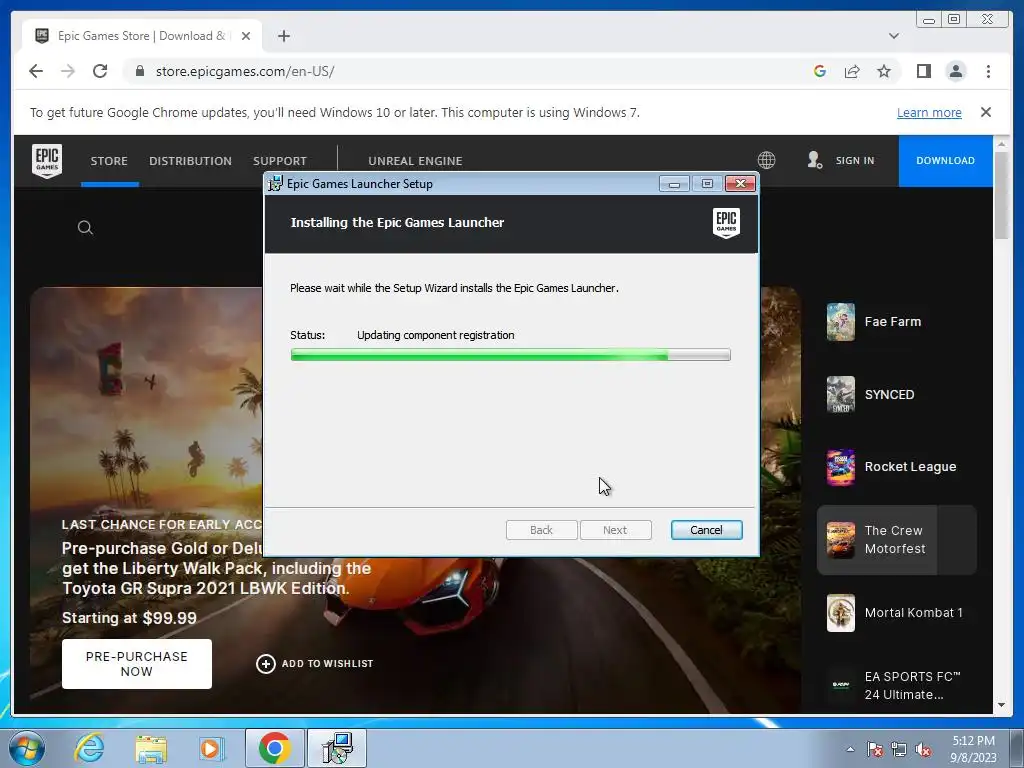1024x768 pixels.
Task: Open Chrome profile avatar
Action: [955, 71]
